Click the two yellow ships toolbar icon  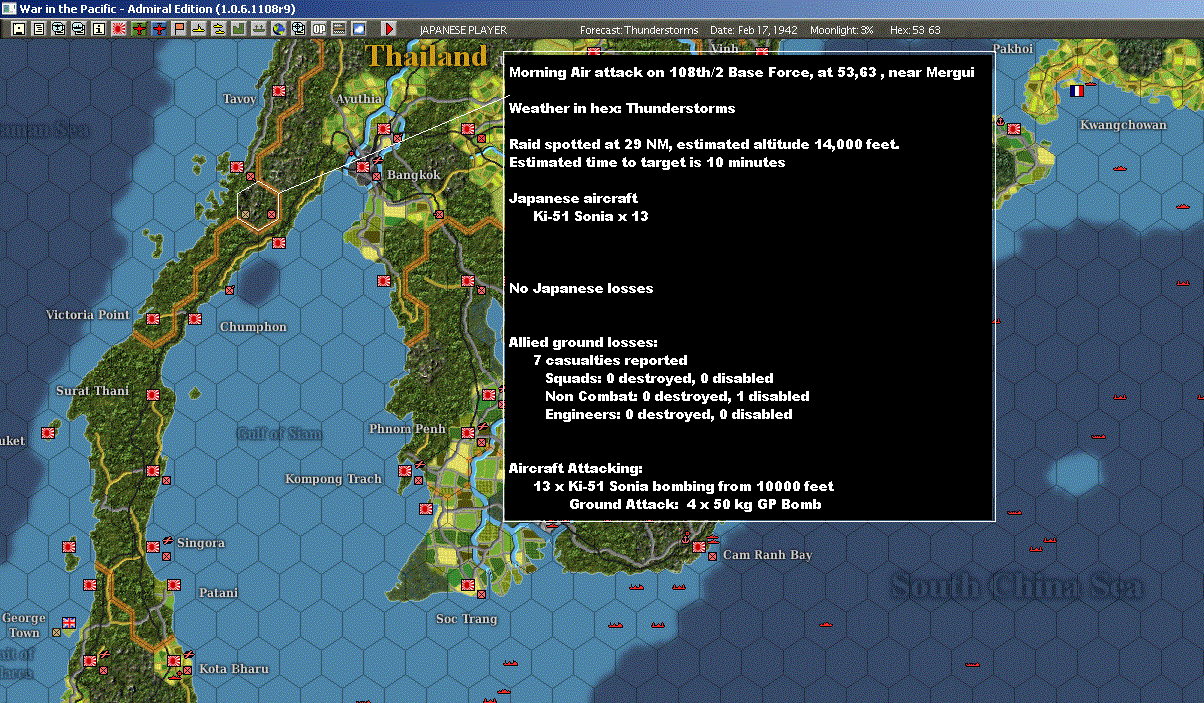point(219,29)
